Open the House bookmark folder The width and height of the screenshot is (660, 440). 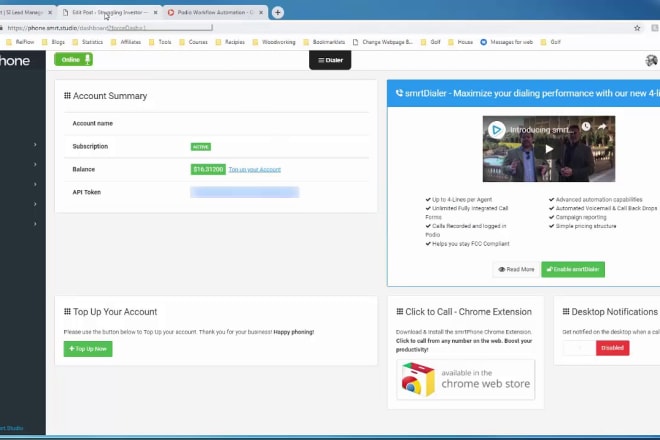(460, 42)
